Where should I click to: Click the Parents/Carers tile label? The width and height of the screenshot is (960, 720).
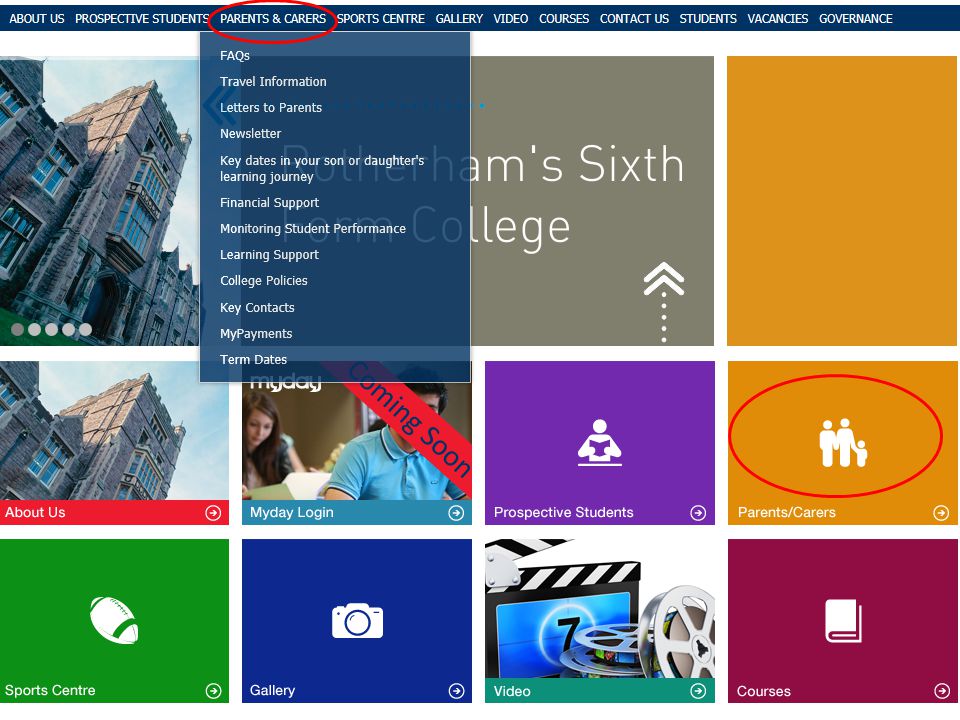pos(787,512)
